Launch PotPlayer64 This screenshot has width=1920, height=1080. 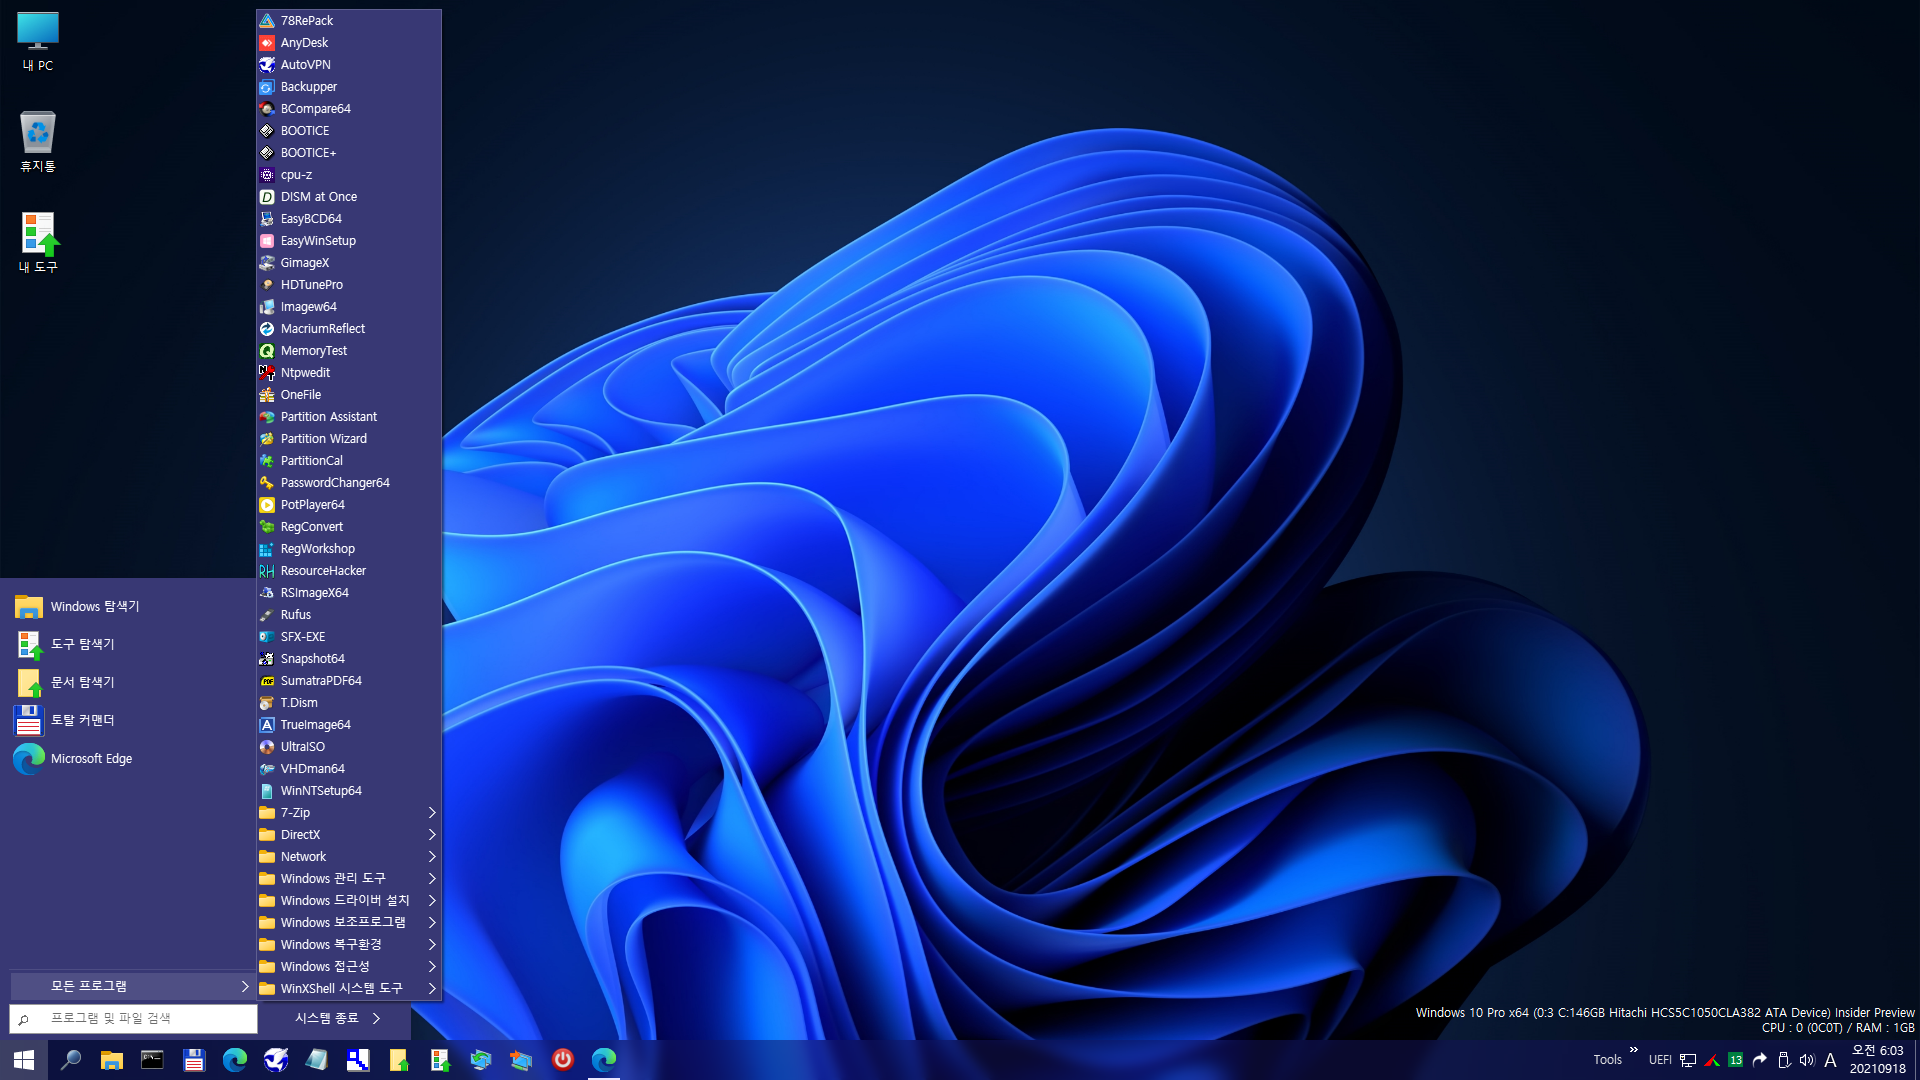point(348,504)
